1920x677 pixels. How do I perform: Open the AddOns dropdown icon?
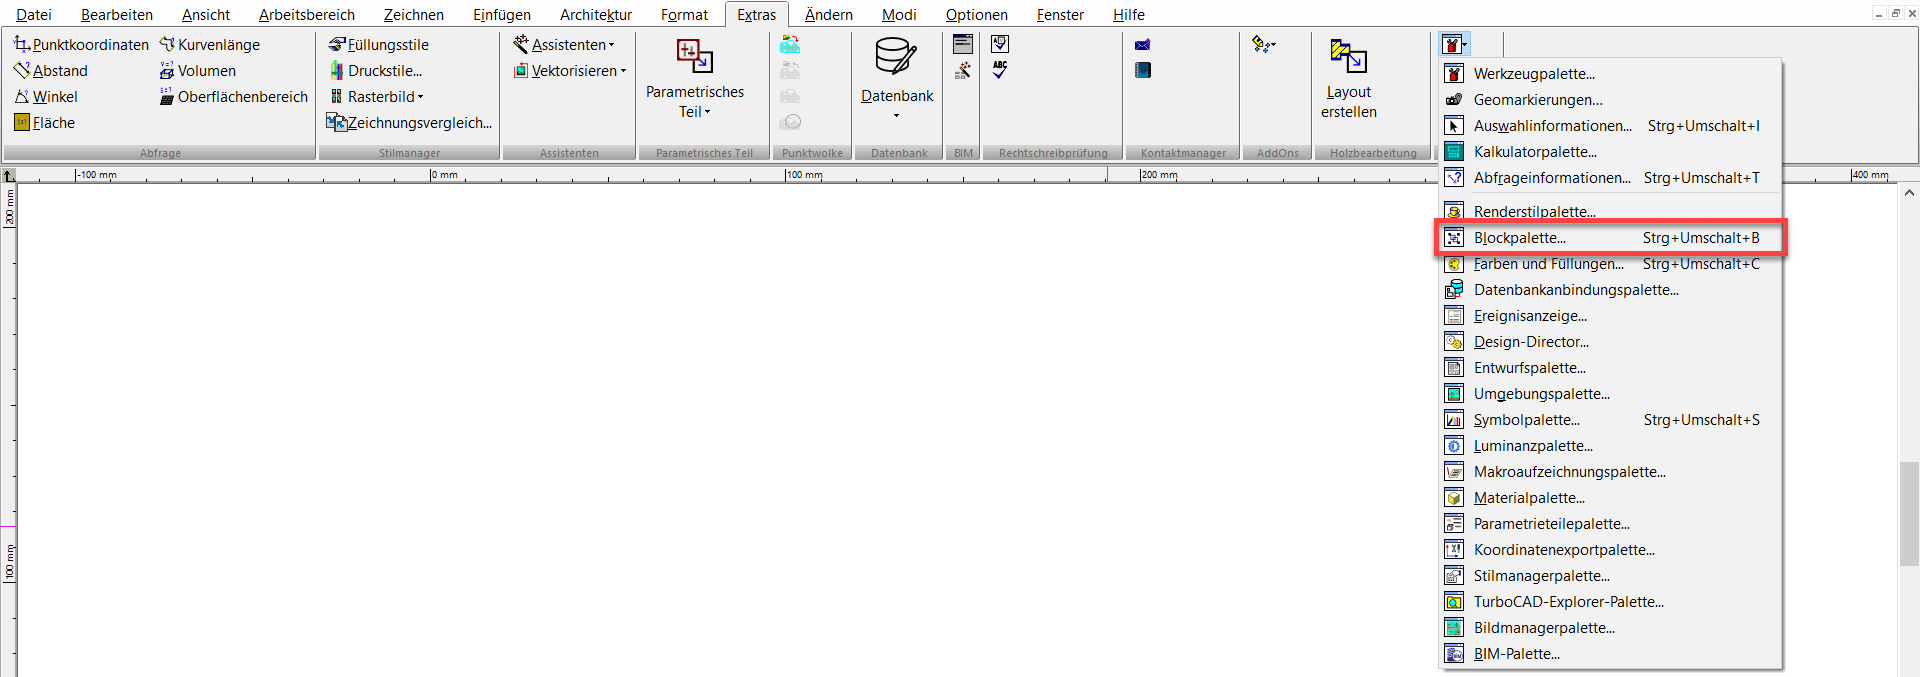point(1264,45)
